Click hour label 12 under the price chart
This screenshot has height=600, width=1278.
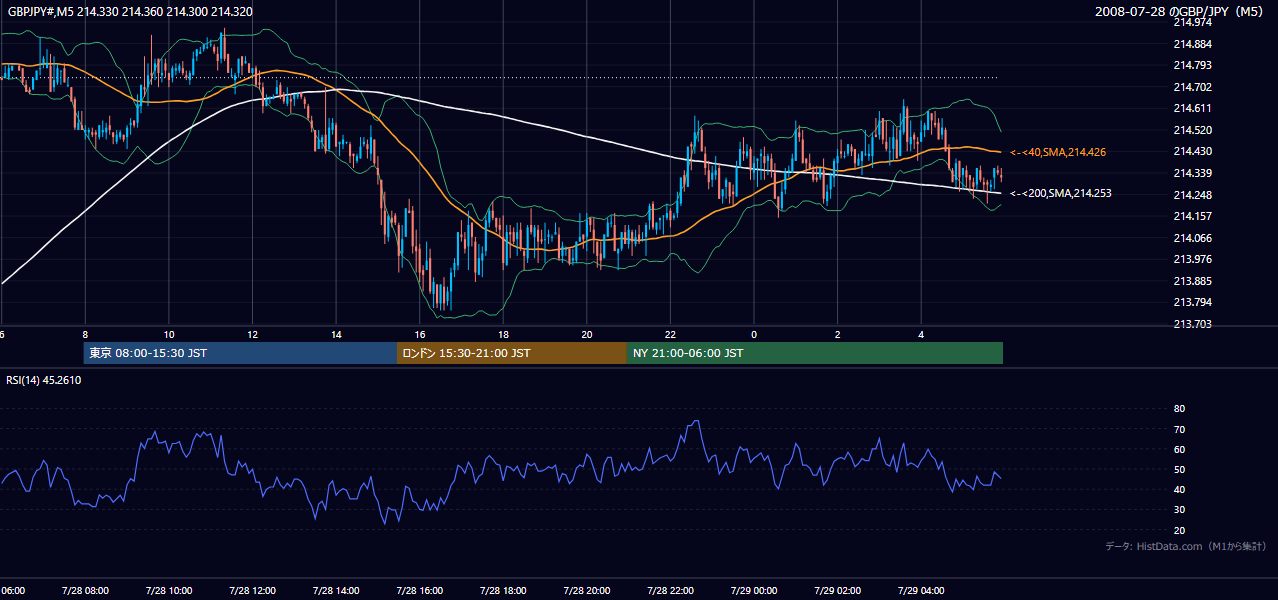click(252, 335)
